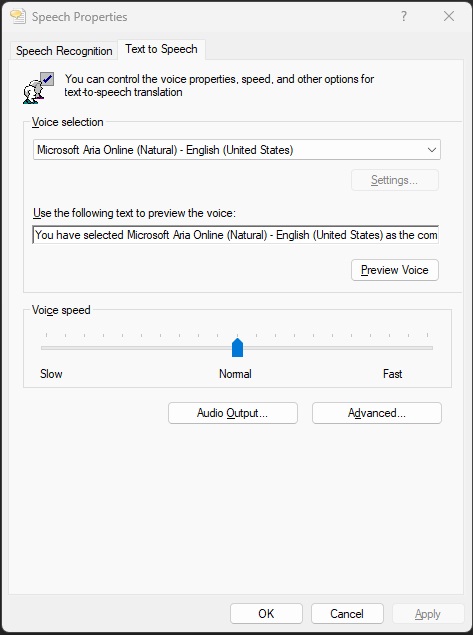
Task: Click the Fast speed label
Action: click(392, 374)
